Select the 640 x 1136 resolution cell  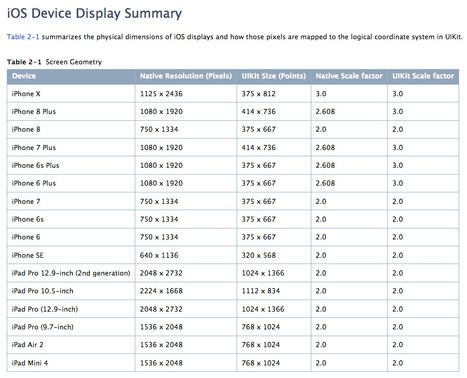click(186, 255)
